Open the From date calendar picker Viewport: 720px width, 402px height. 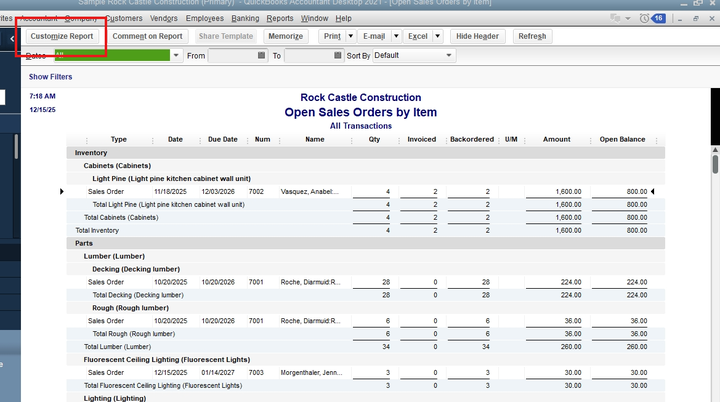261,55
